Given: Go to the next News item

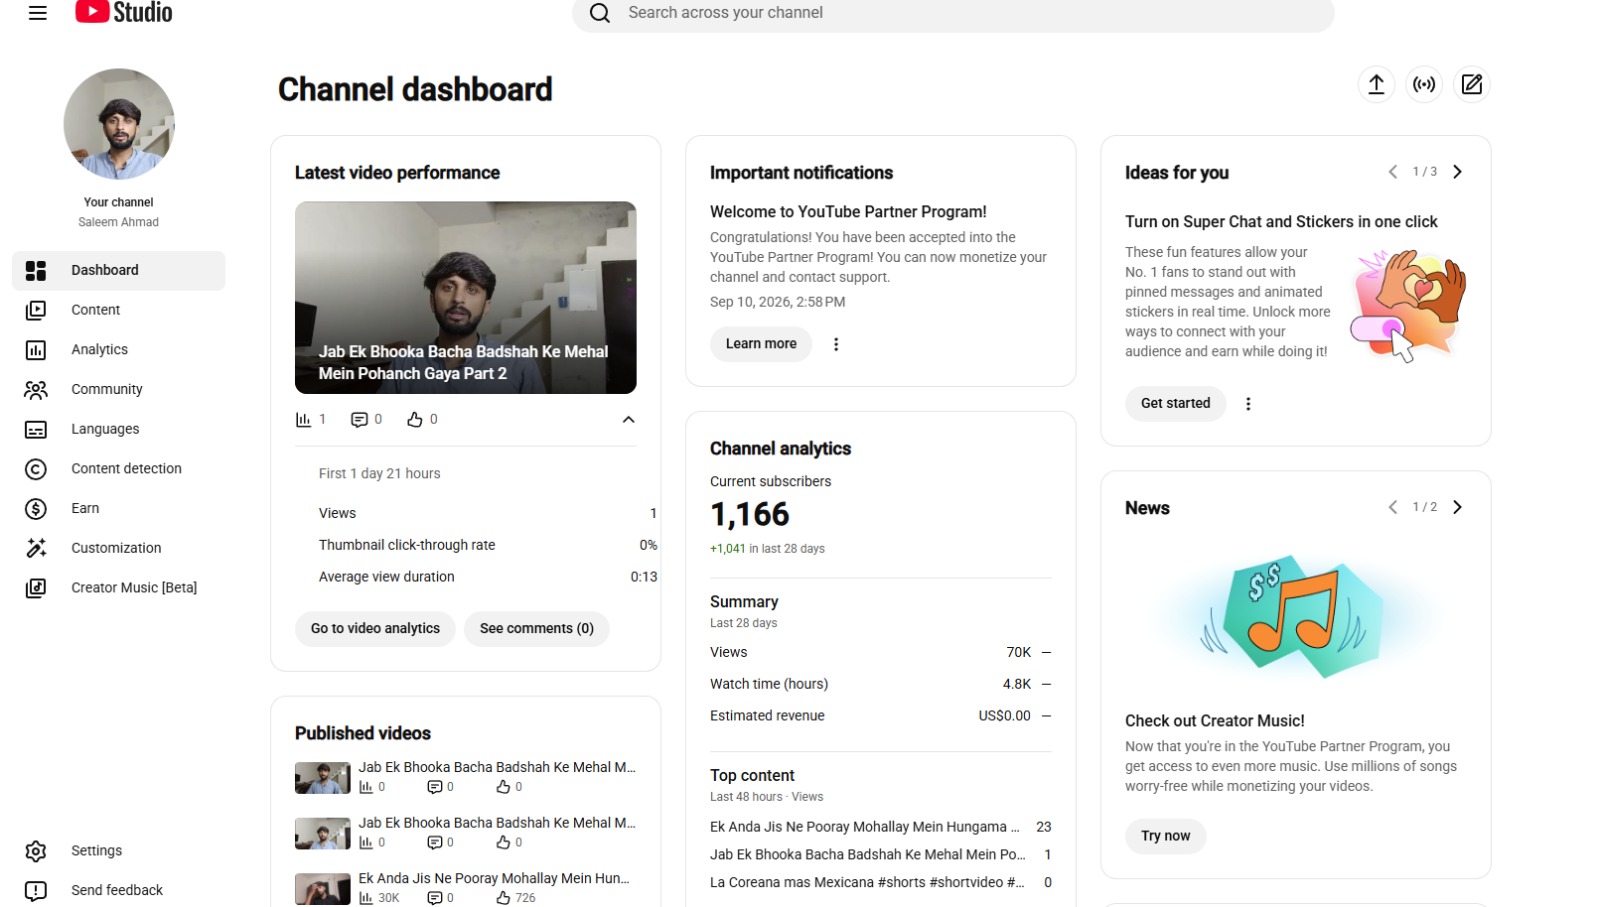Looking at the screenshot, I should (1457, 507).
